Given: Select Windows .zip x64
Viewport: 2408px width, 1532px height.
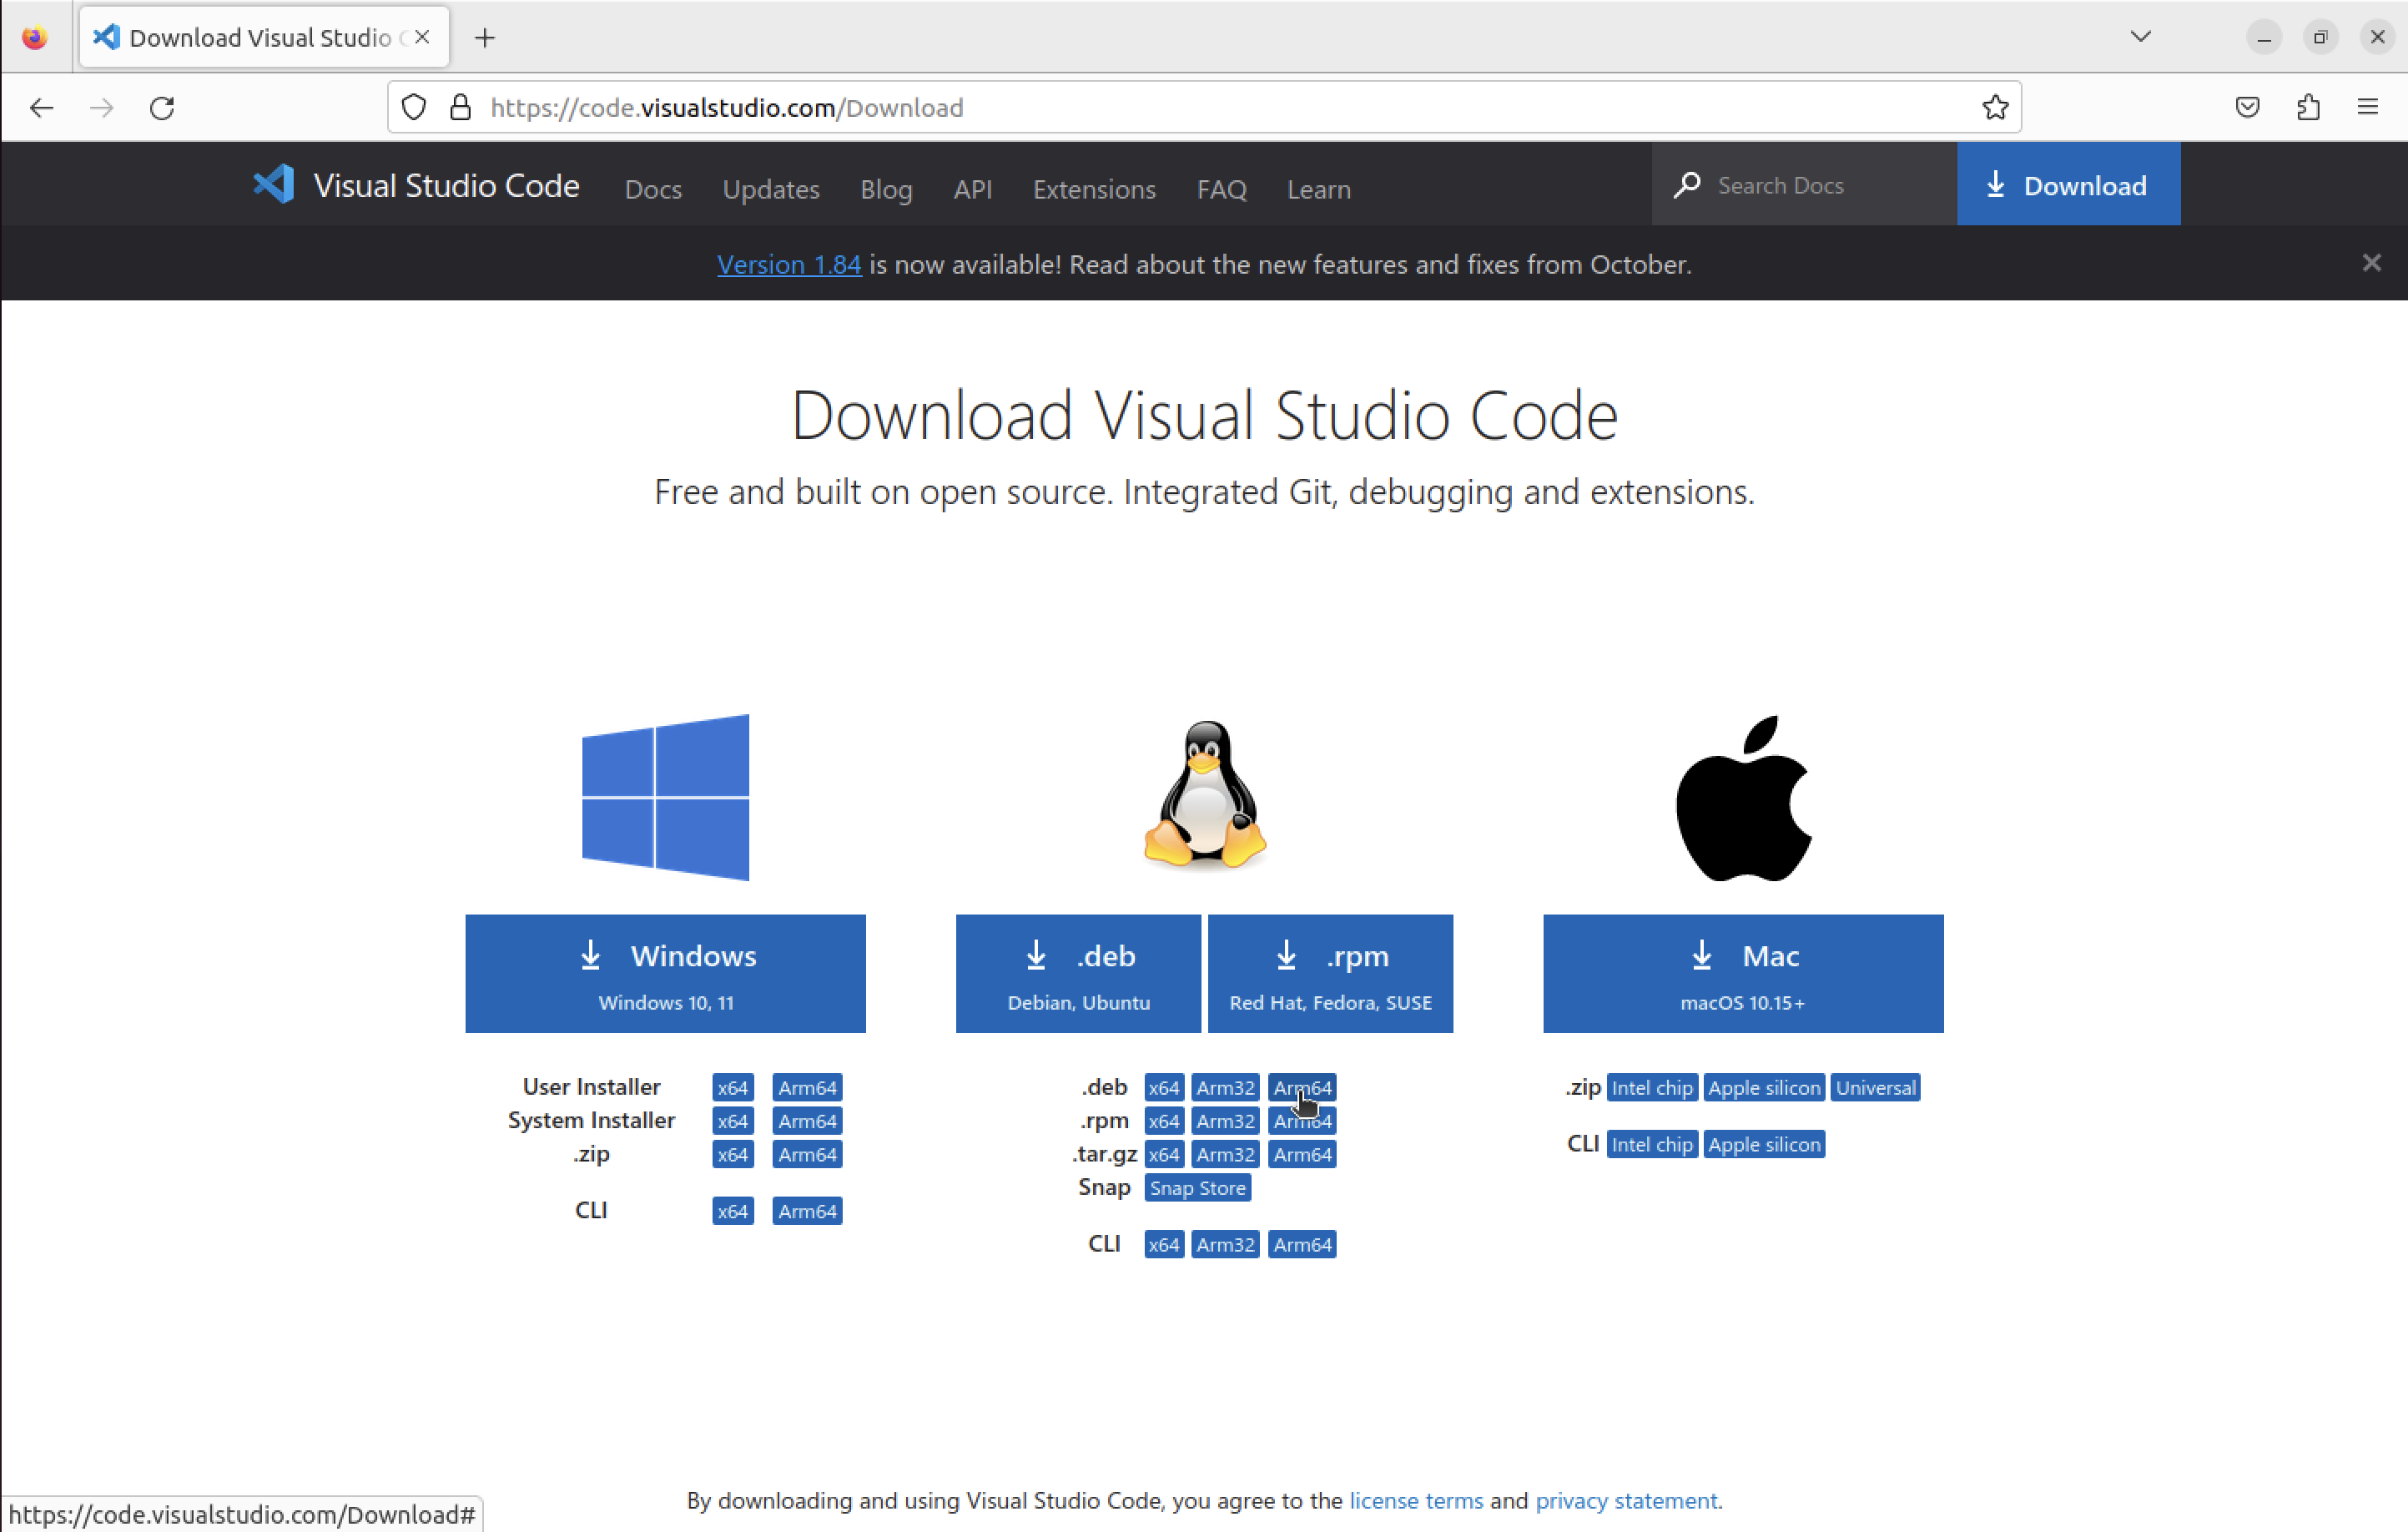Looking at the screenshot, I should tap(733, 1154).
